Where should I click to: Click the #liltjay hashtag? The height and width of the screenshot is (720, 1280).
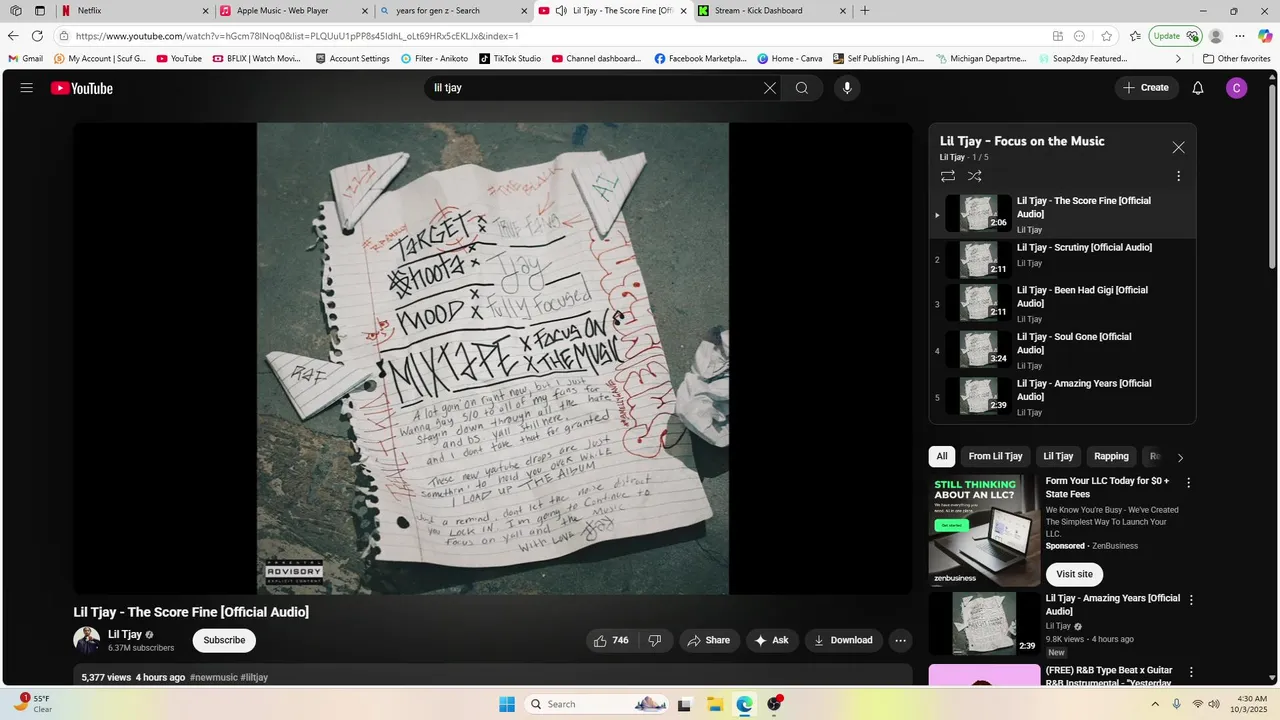click(x=254, y=677)
